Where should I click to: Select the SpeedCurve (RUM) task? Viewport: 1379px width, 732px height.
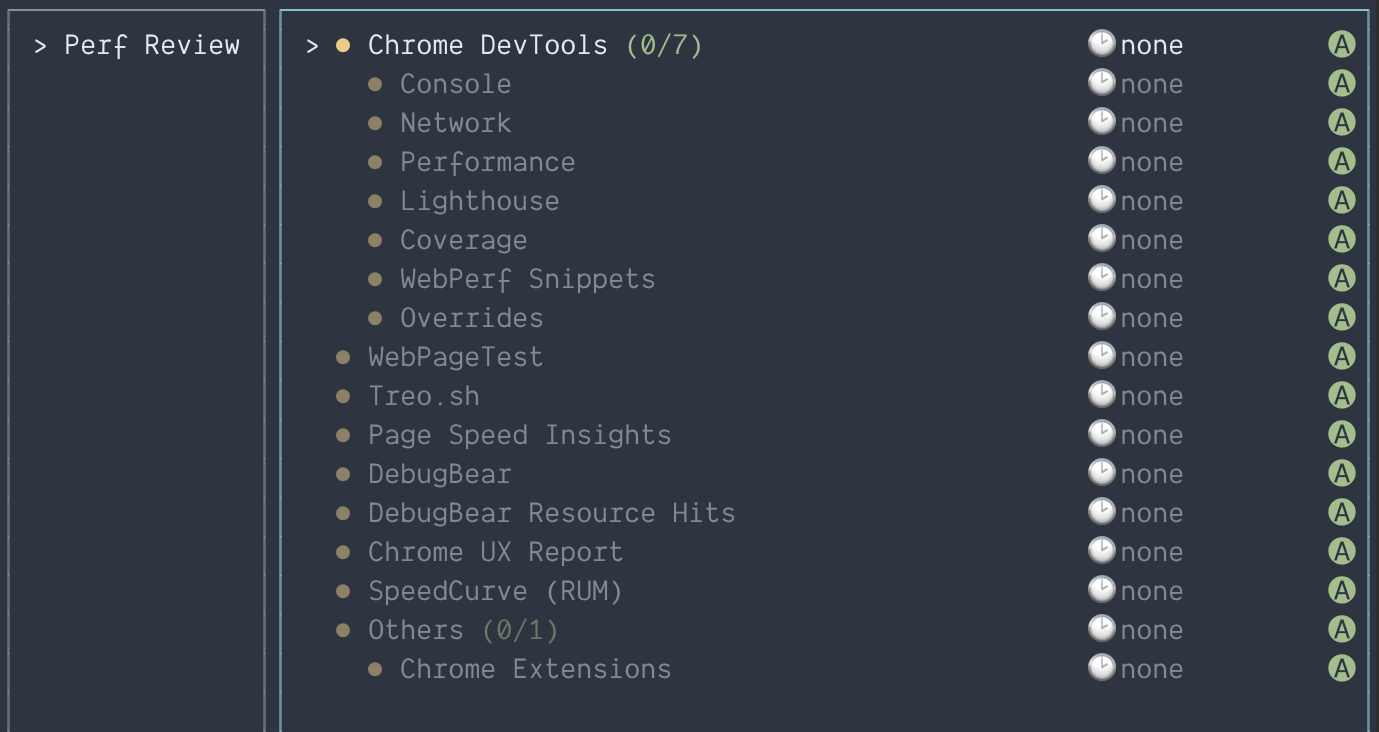click(496, 591)
